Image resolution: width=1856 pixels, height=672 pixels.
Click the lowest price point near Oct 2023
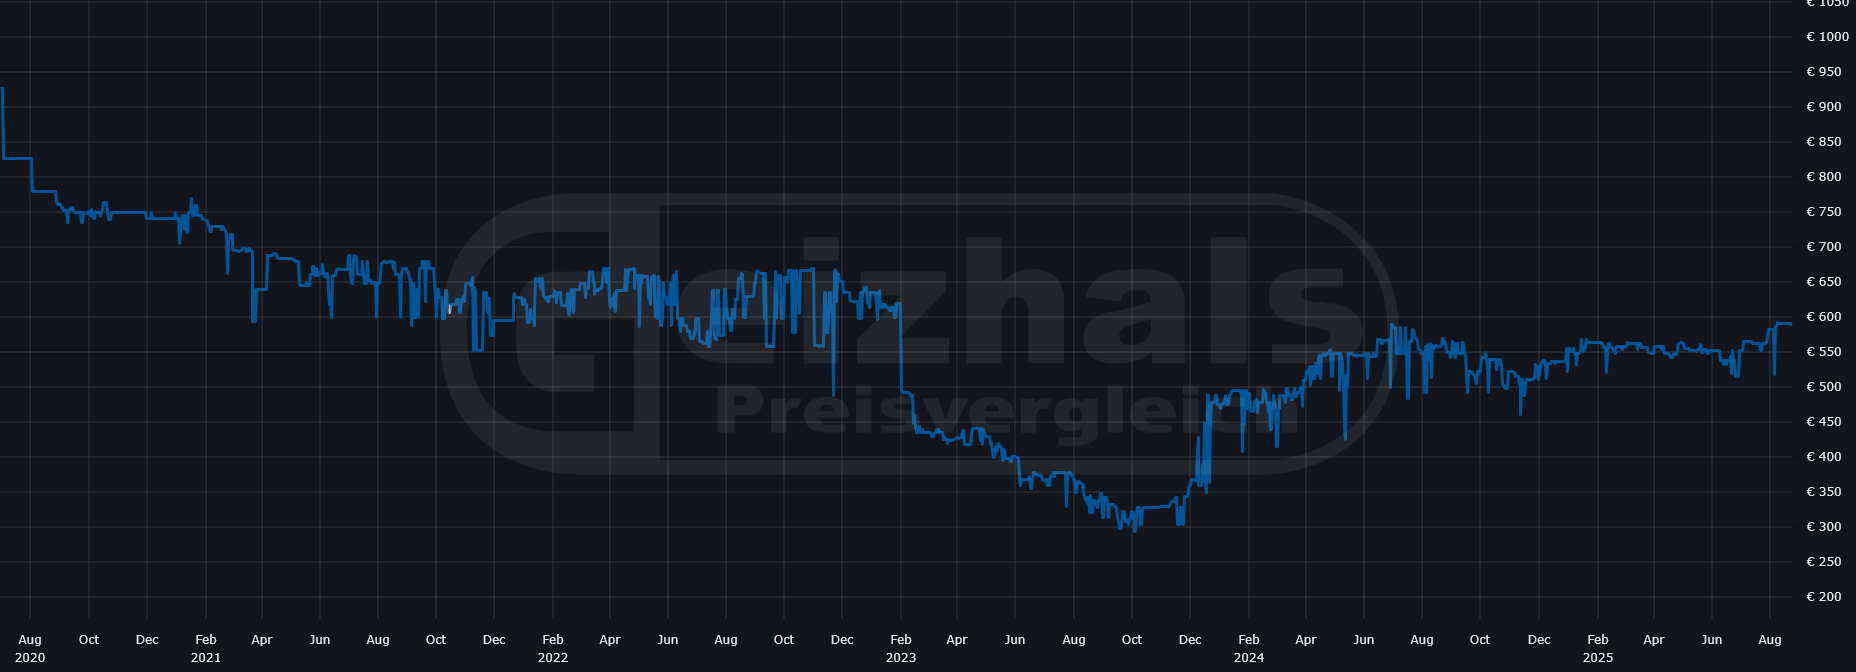1134,531
